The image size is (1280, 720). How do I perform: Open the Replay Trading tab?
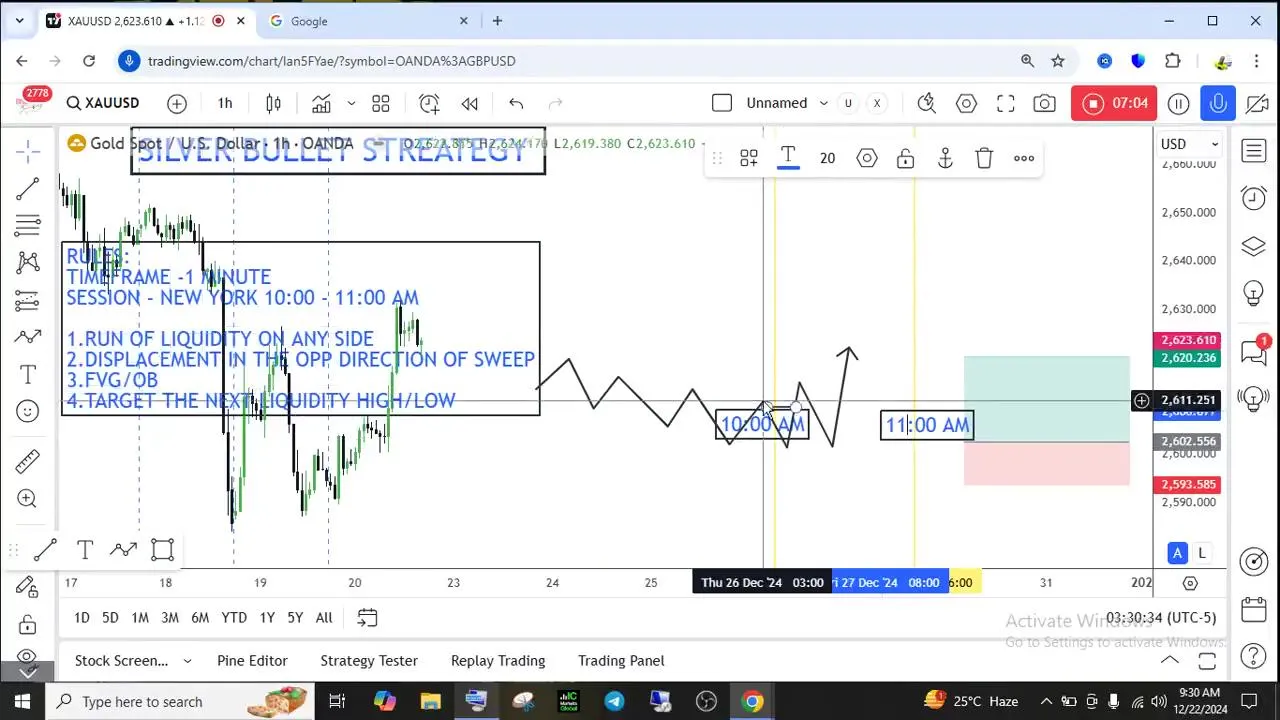tap(498, 660)
